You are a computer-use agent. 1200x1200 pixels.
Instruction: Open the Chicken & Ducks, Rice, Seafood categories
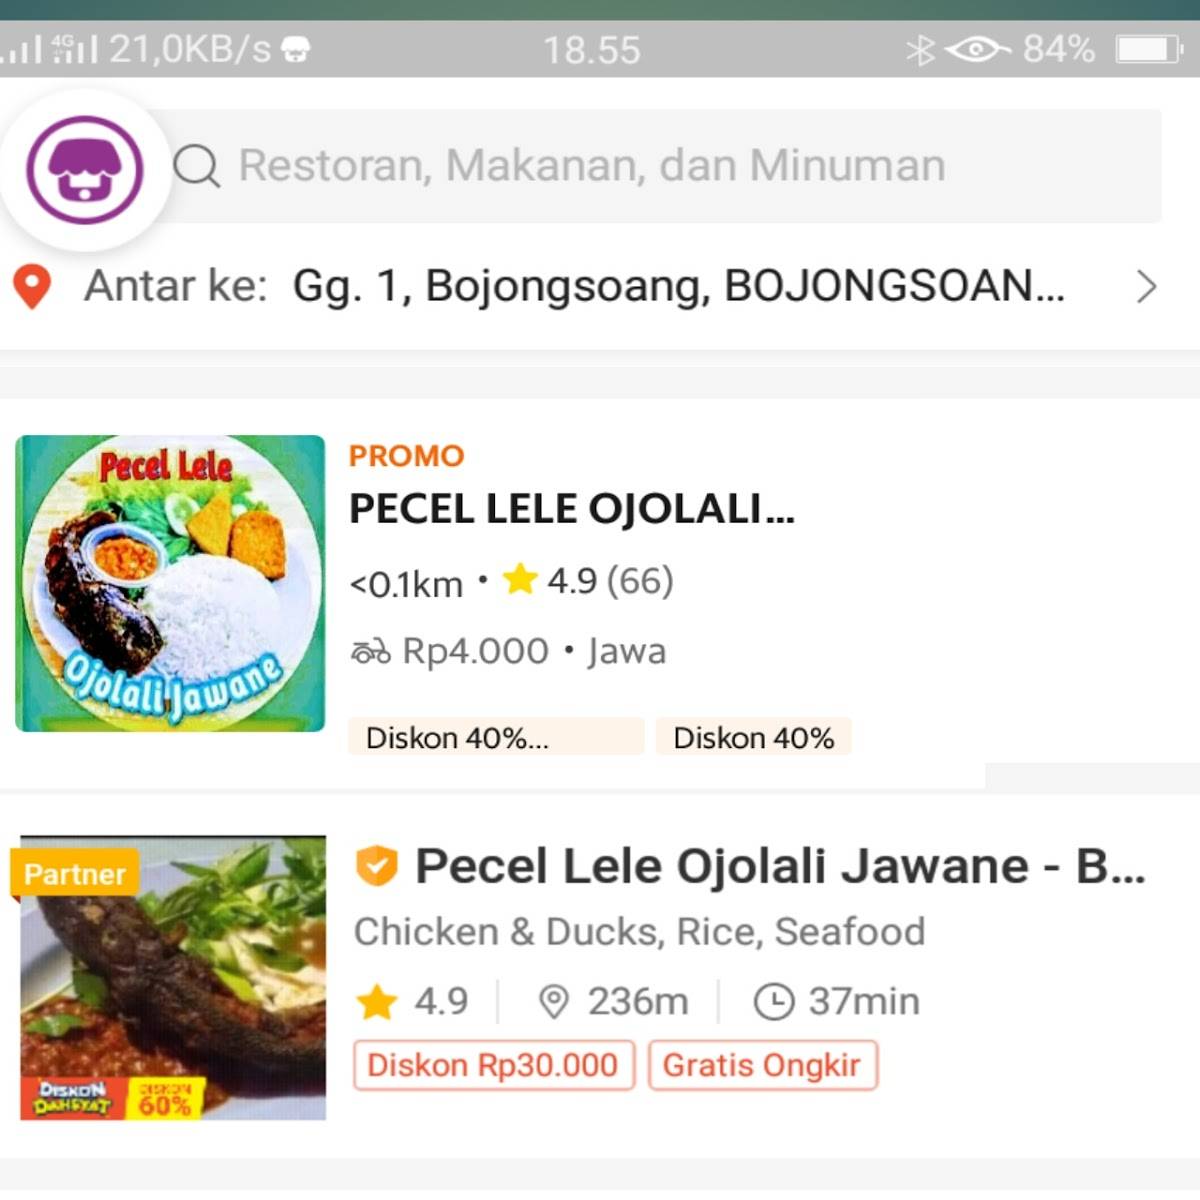point(640,931)
